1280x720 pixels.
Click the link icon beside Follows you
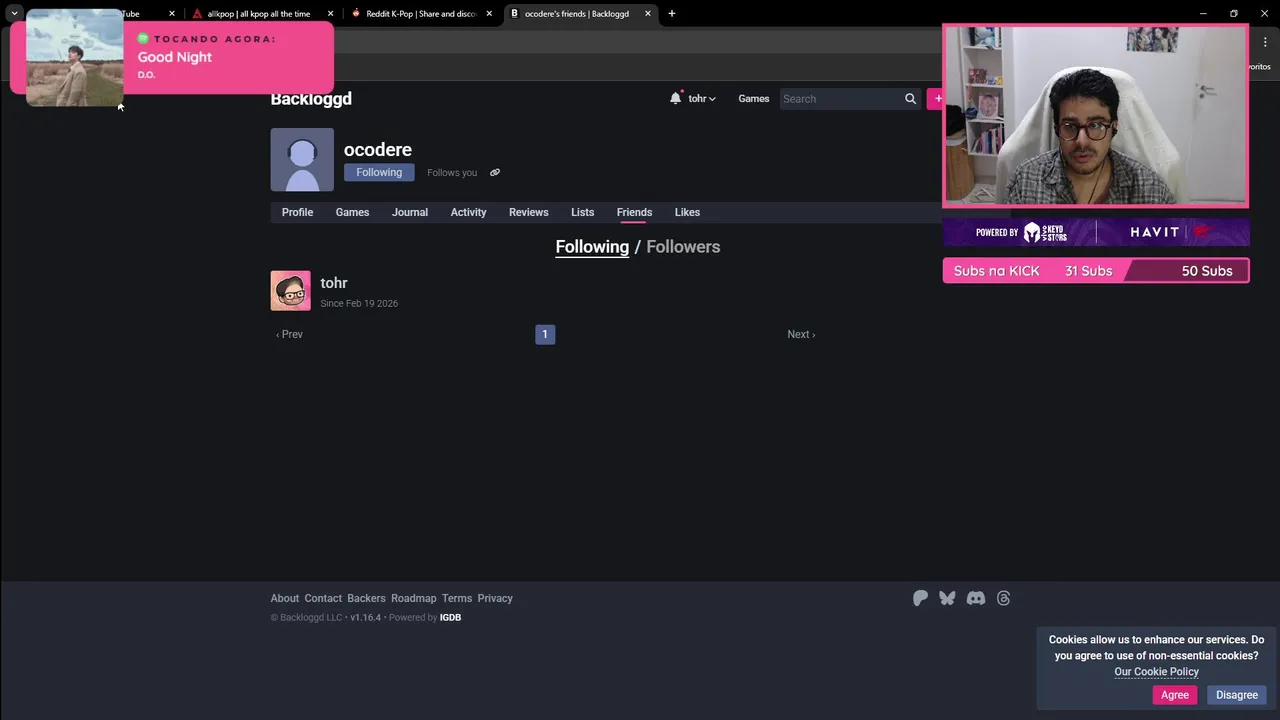tap(494, 172)
